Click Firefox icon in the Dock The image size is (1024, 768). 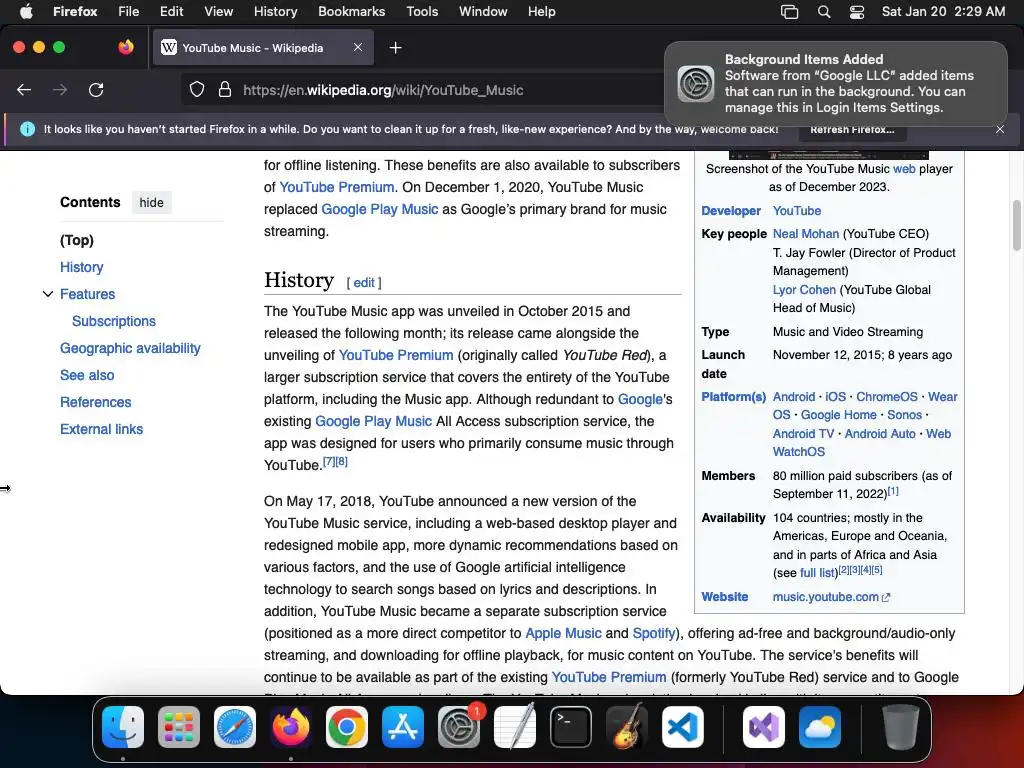(x=291, y=727)
